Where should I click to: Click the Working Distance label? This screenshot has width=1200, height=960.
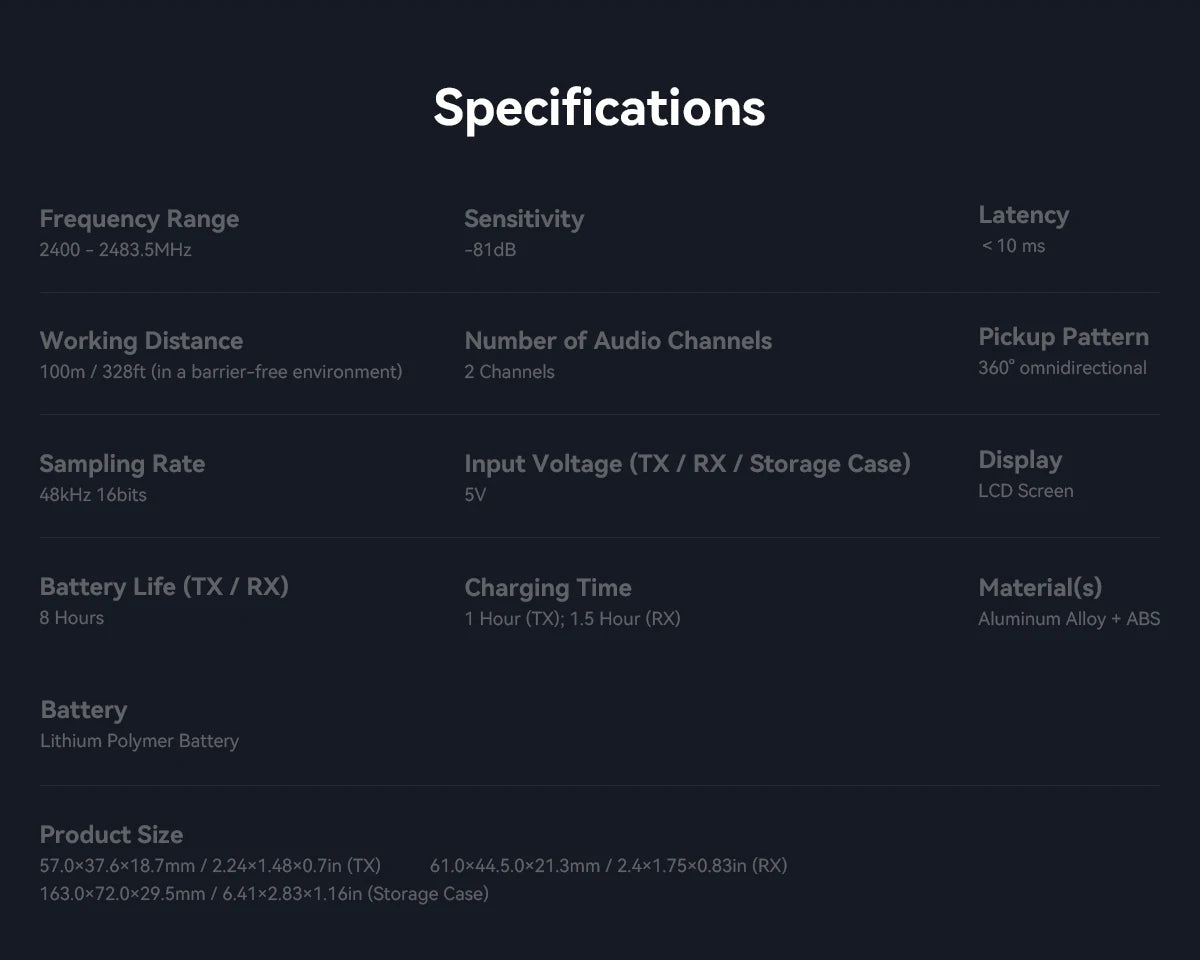141,341
